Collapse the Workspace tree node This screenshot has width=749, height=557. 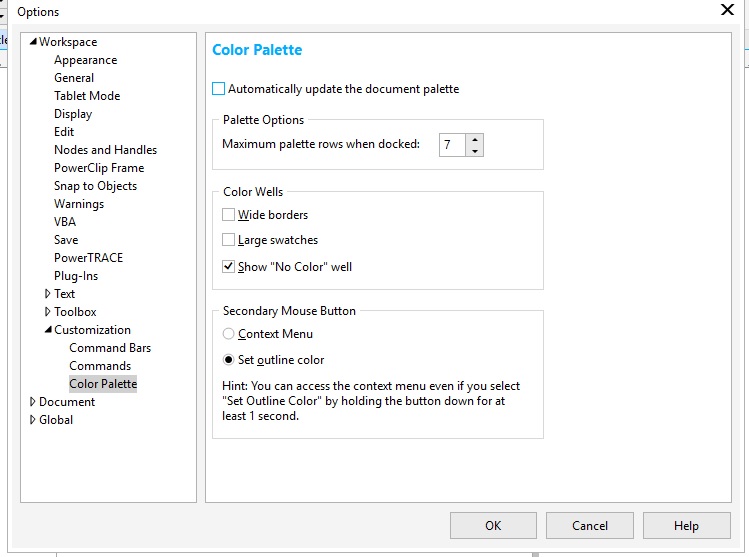(x=33, y=42)
